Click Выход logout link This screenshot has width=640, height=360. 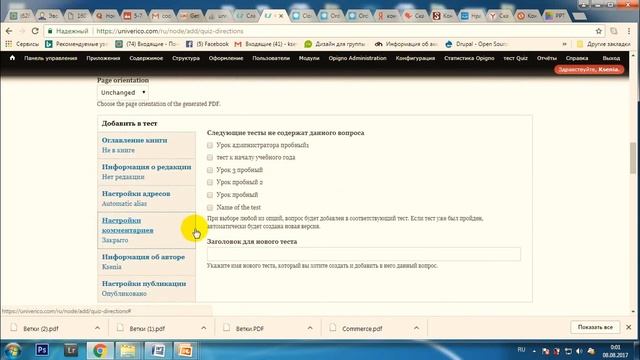point(611,58)
